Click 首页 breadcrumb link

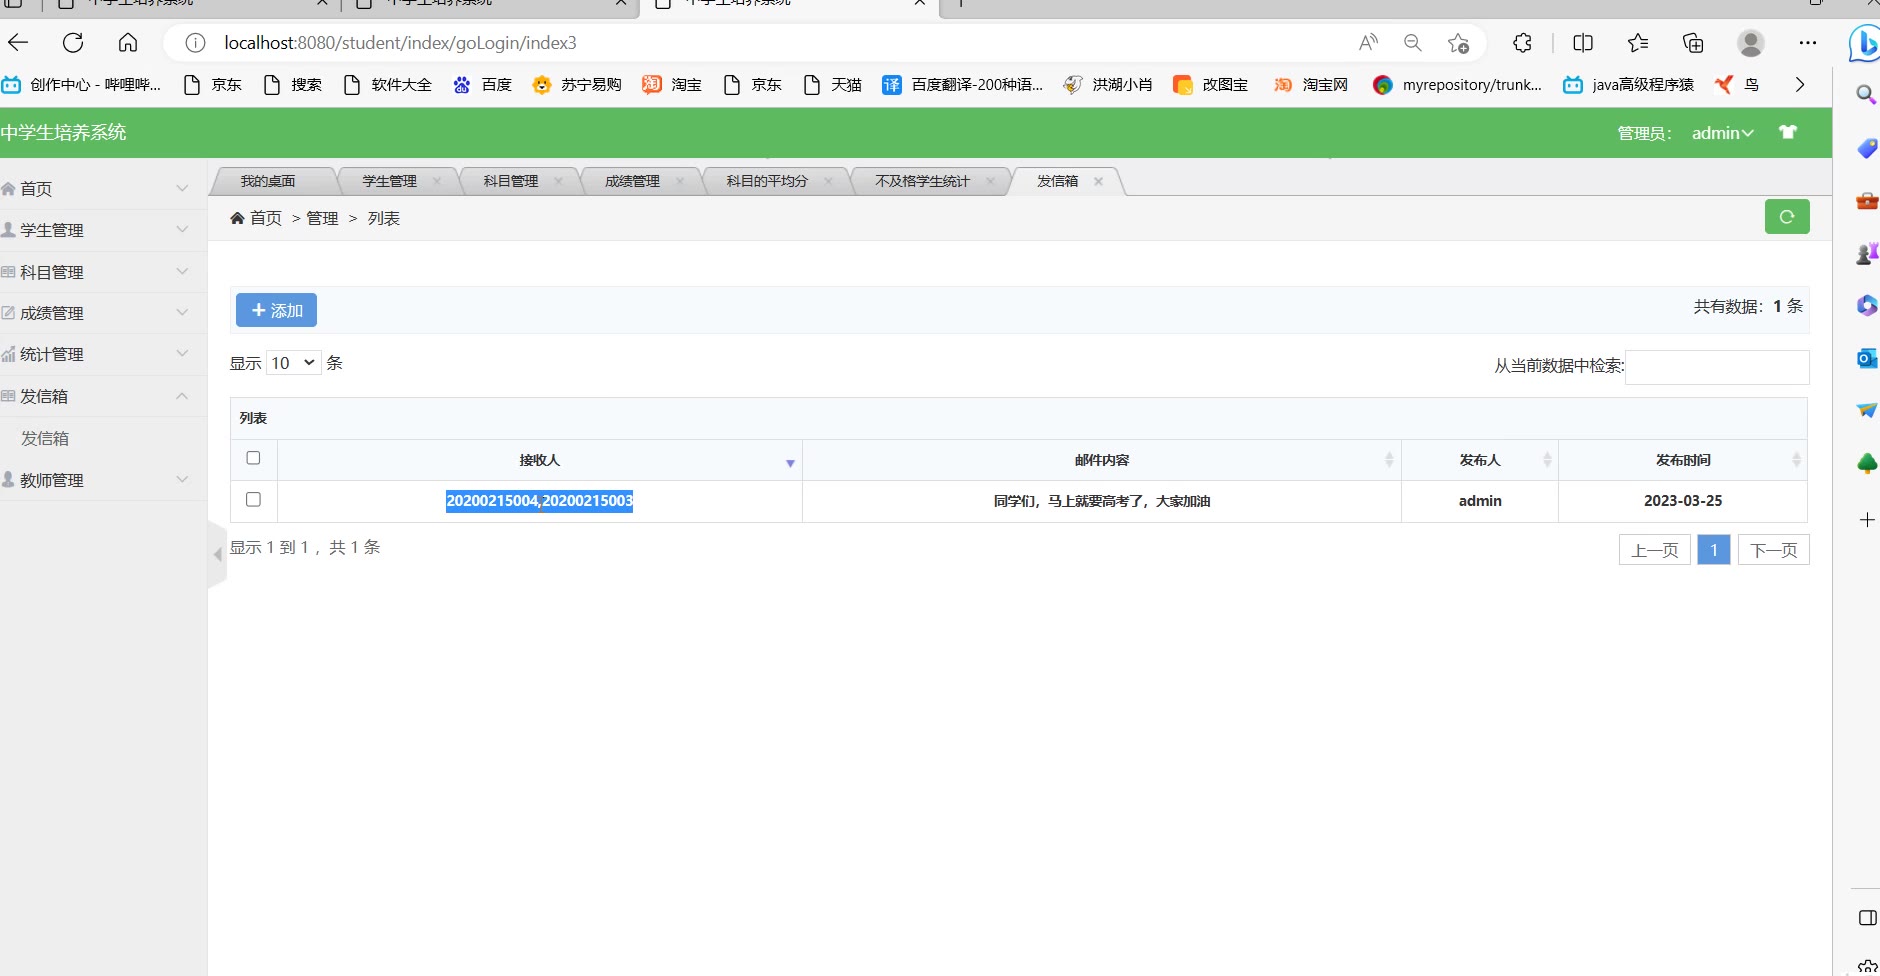coord(265,218)
